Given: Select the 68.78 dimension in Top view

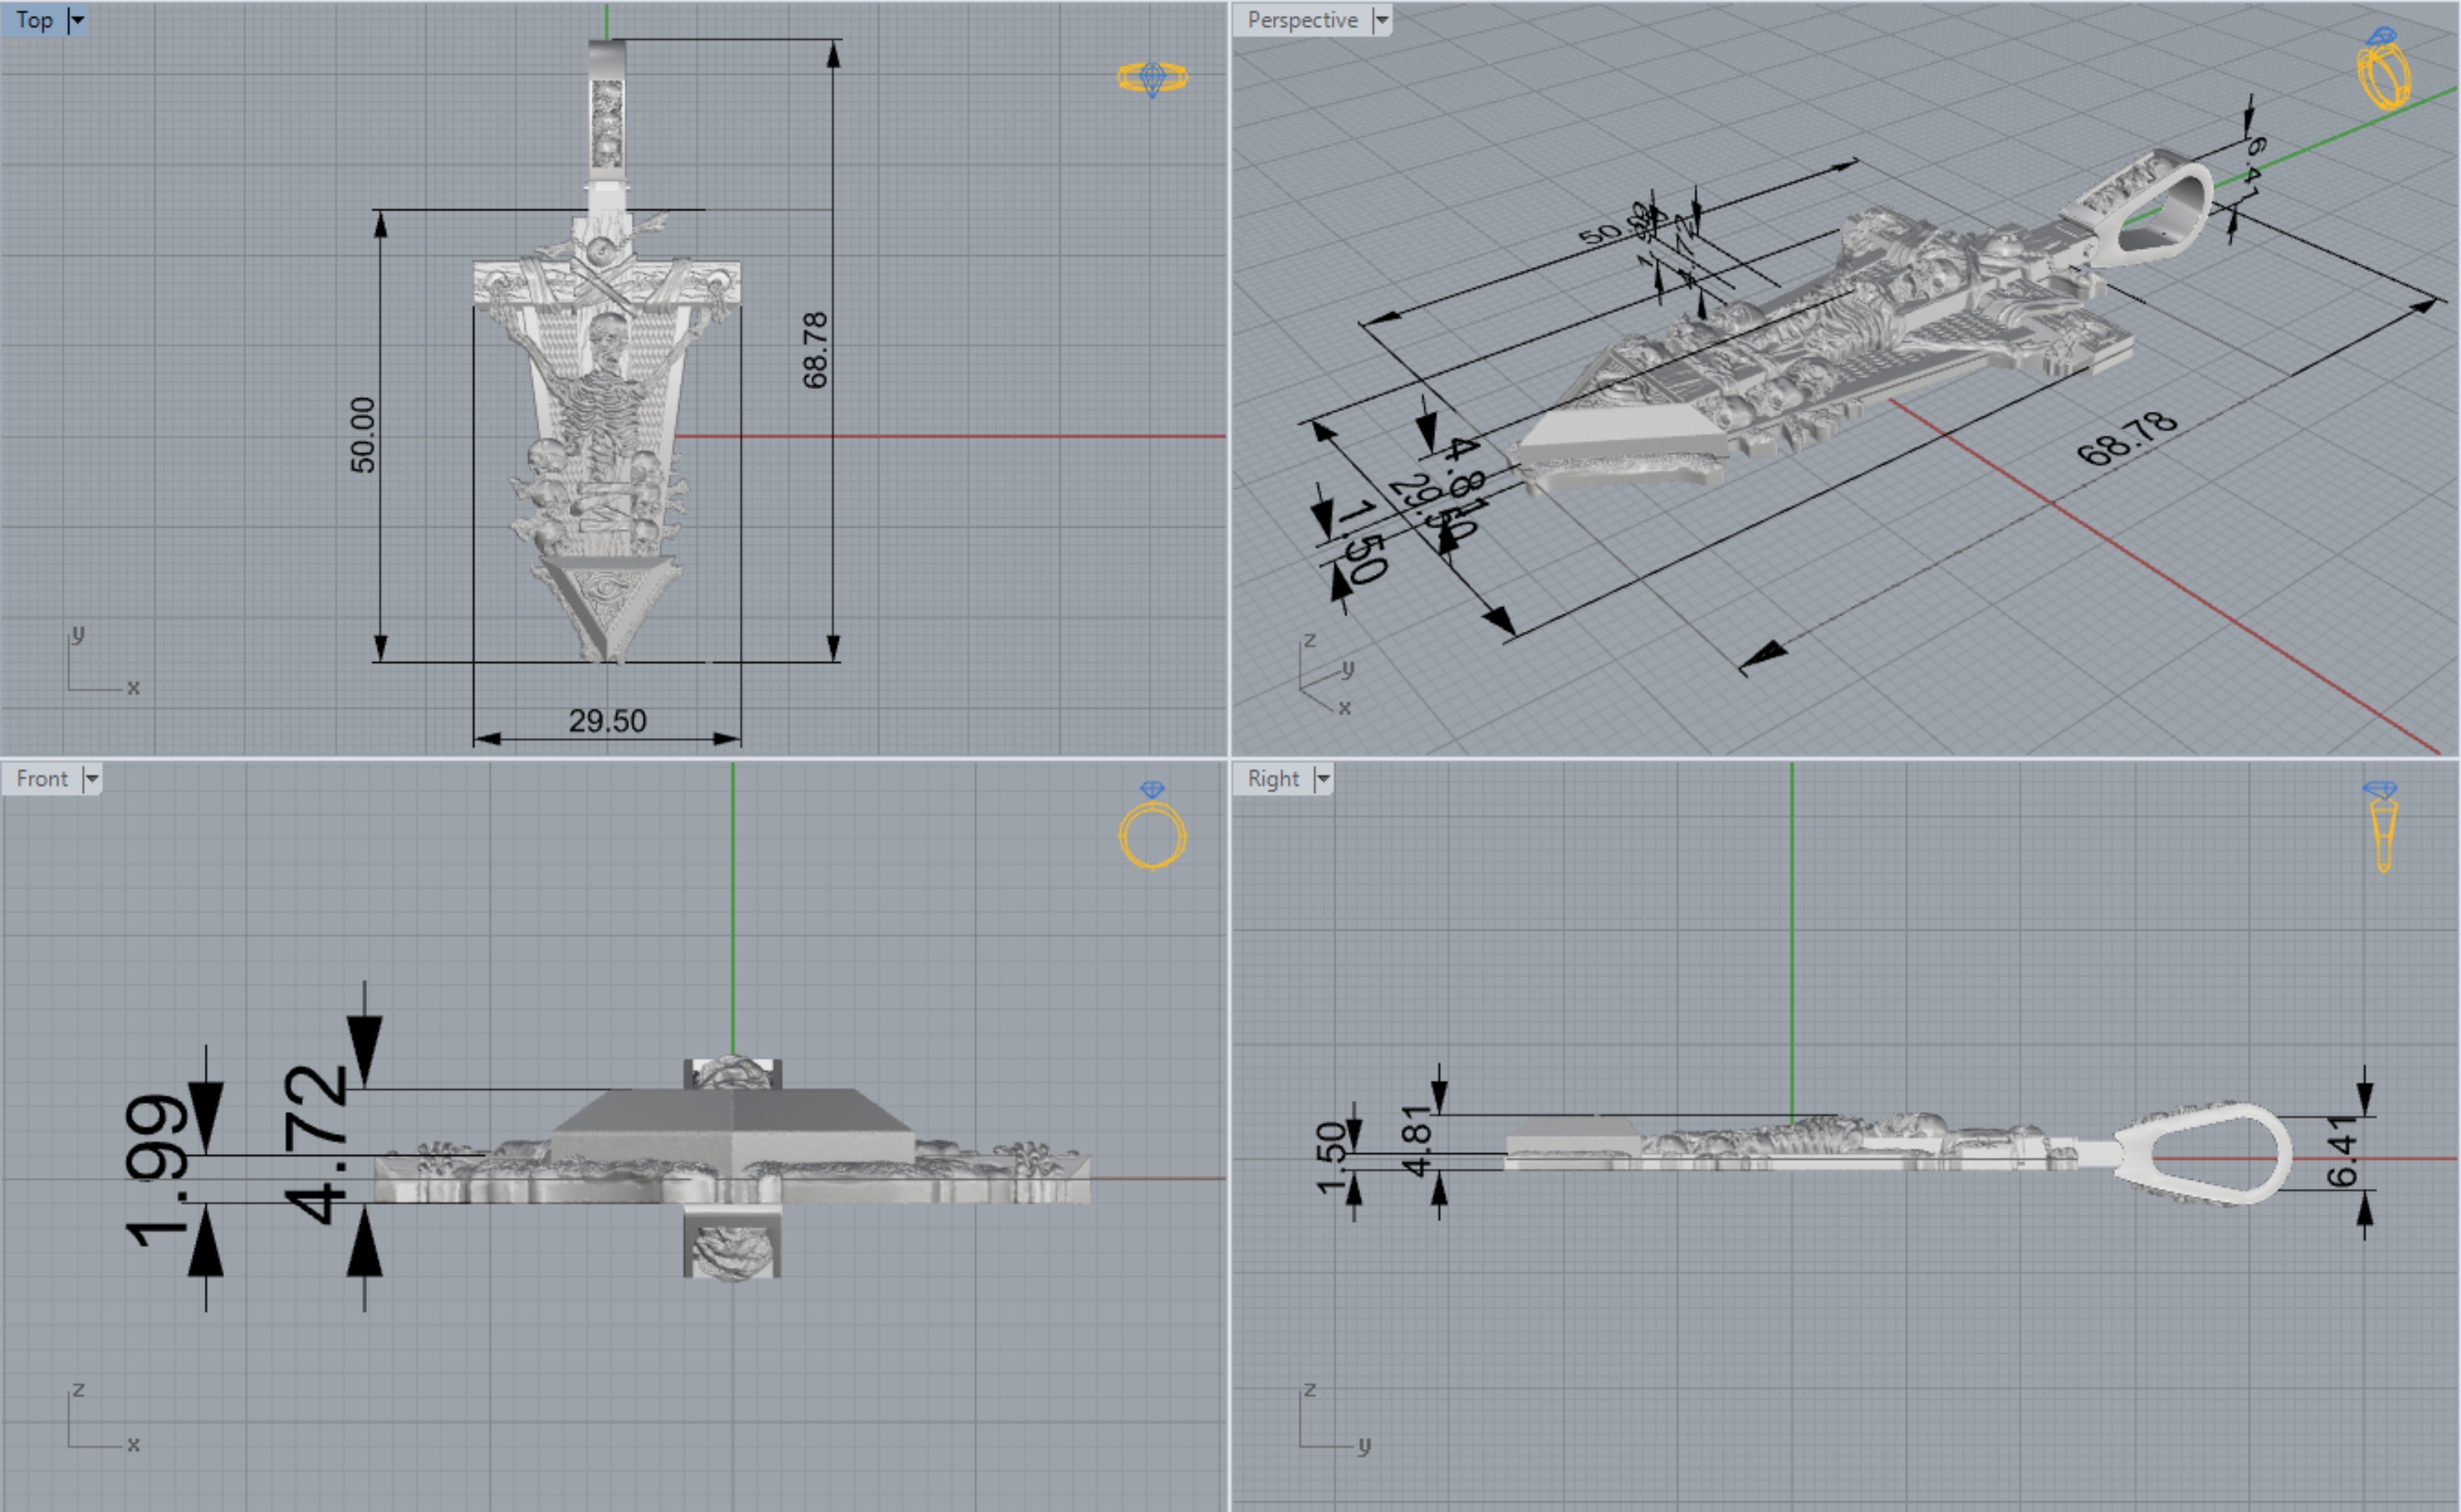Looking at the screenshot, I should [815, 350].
